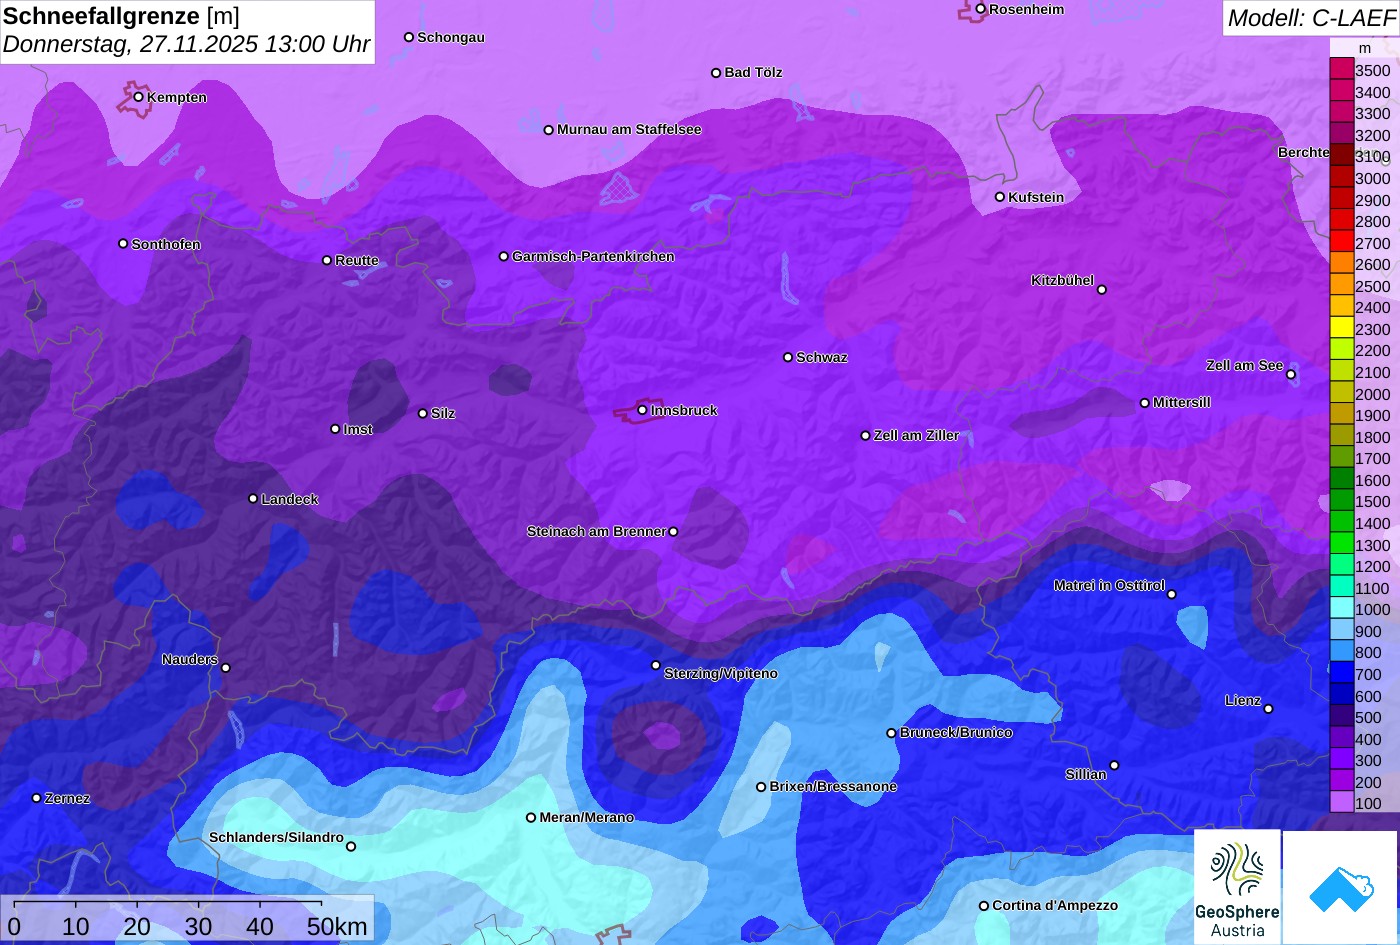Click the 2700 m red legend color
The image size is (1400, 945).
click(x=1341, y=243)
